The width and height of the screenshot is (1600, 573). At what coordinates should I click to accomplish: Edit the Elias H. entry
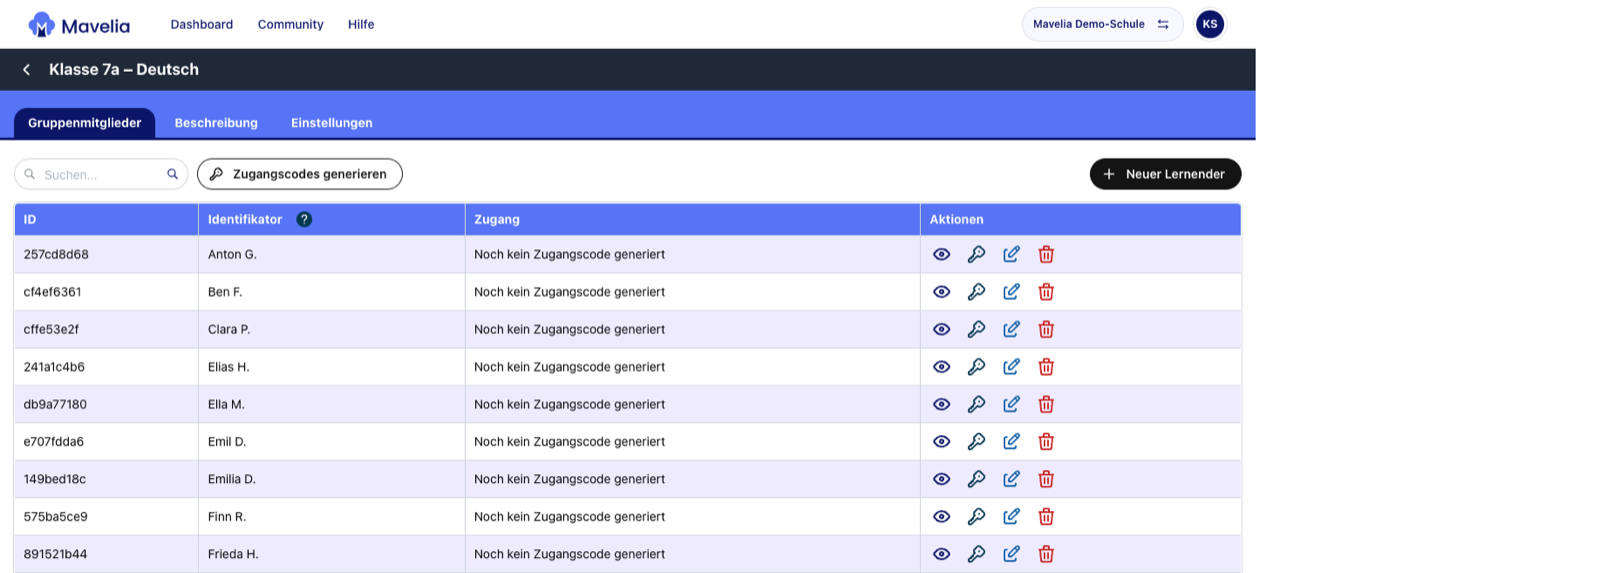(x=1011, y=367)
